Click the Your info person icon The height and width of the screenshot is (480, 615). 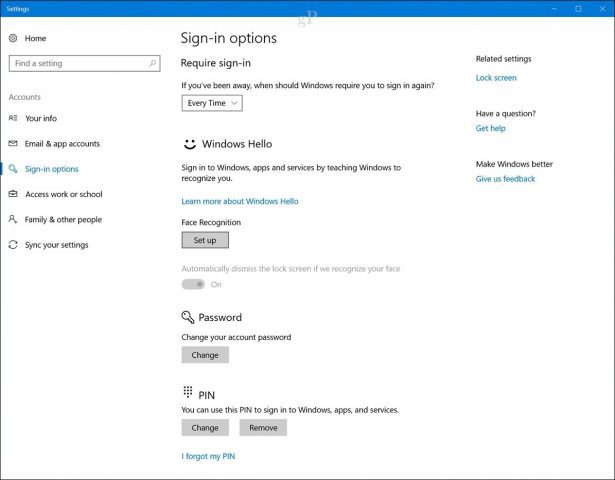(x=13, y=118)
